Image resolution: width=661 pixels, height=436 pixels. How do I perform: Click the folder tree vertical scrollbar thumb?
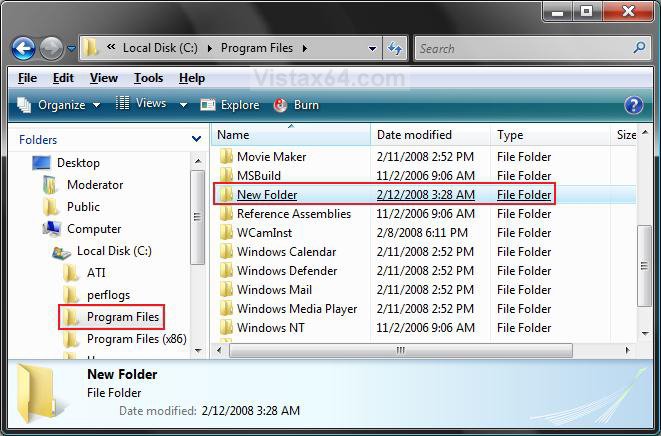point(197,217)
